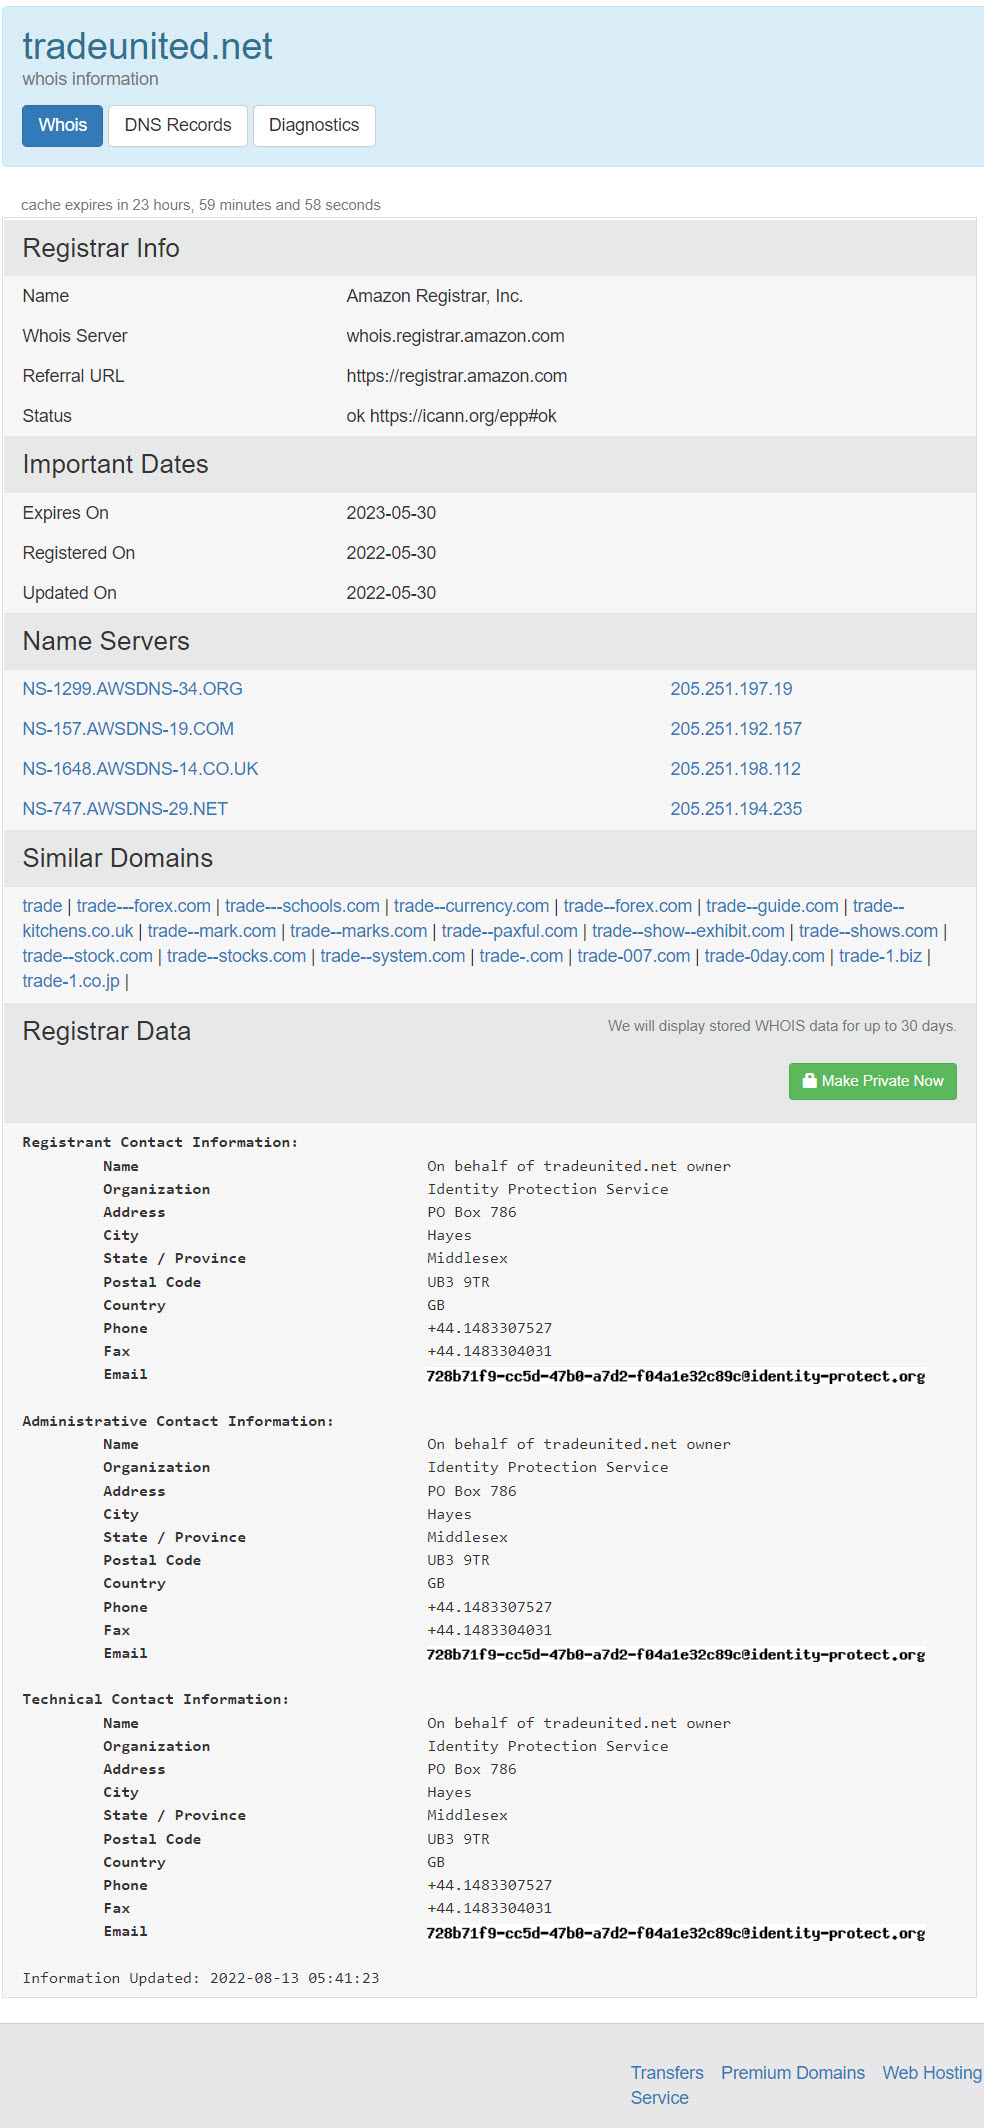Click the Technical Contact Information heading
This screenshot has width=984, height=2128.
point(155,1699)
